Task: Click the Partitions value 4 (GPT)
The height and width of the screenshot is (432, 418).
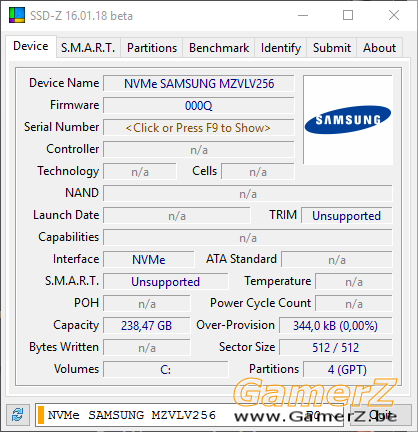Action: [x=348, y=370]
